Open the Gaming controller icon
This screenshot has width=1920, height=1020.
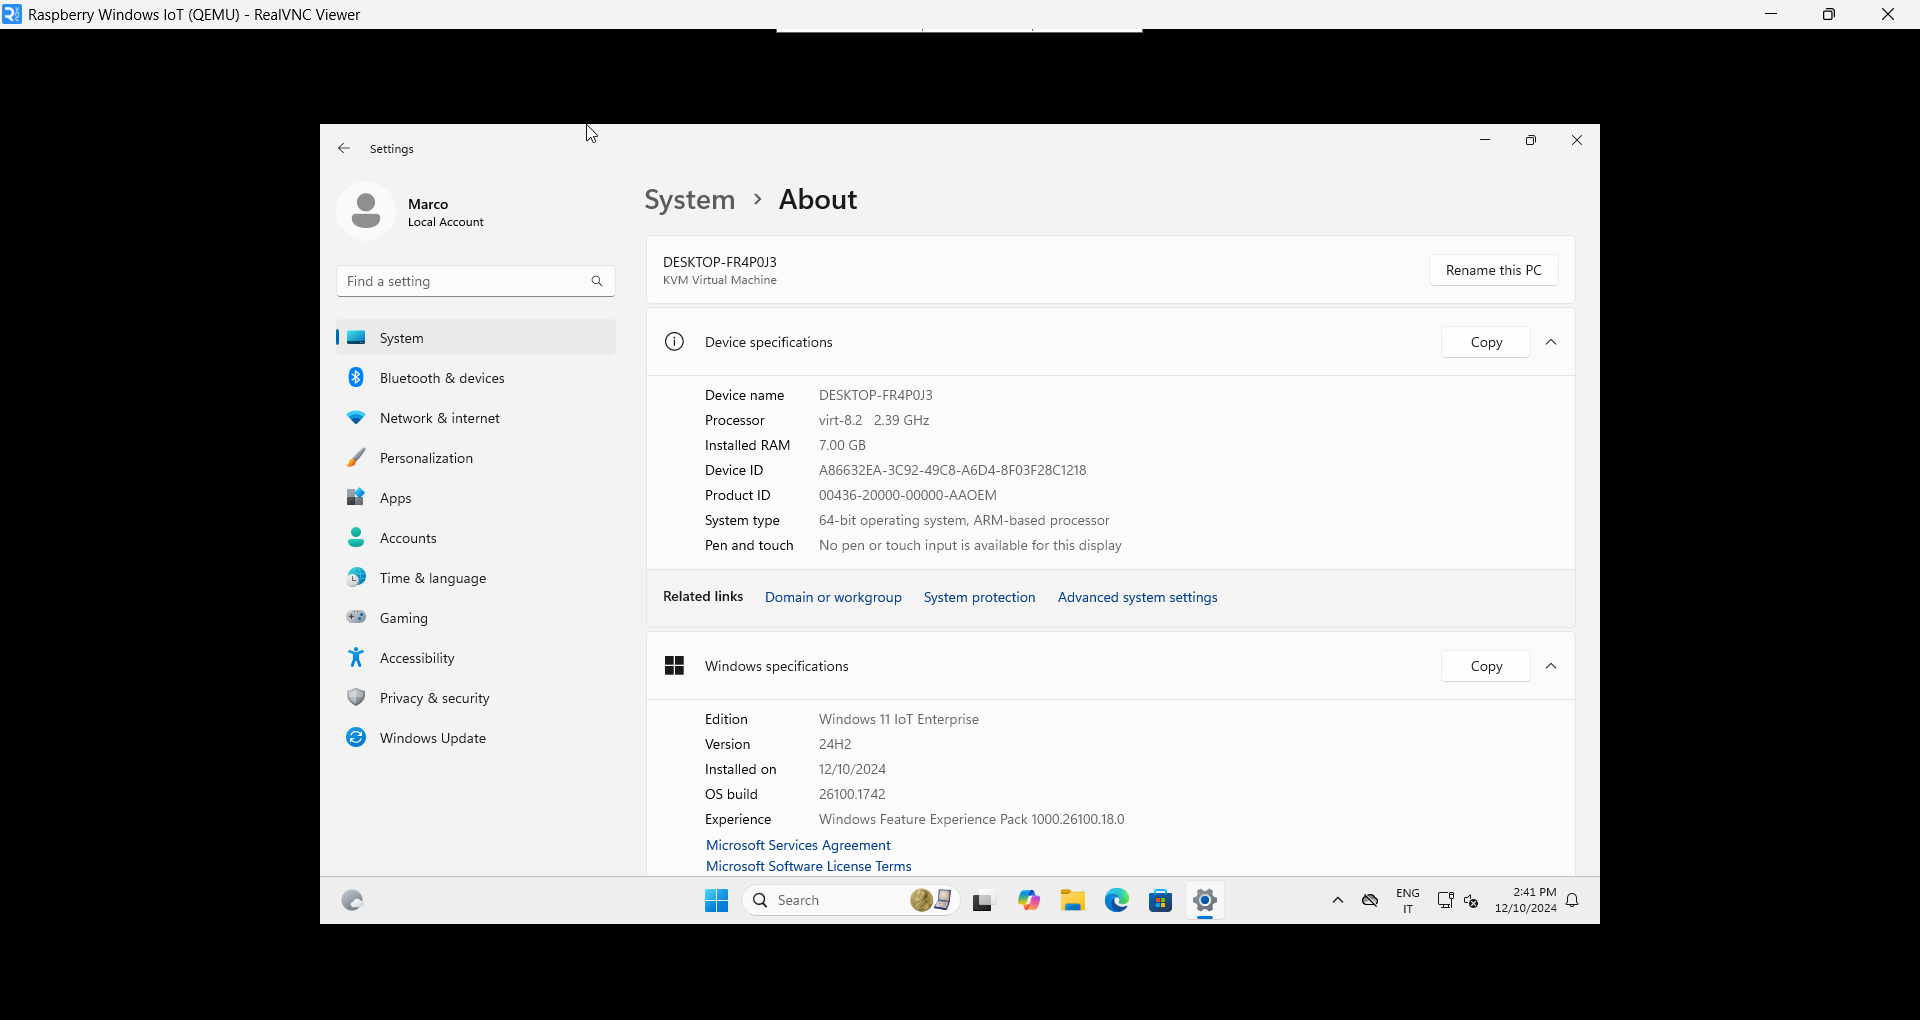point(356,617)
